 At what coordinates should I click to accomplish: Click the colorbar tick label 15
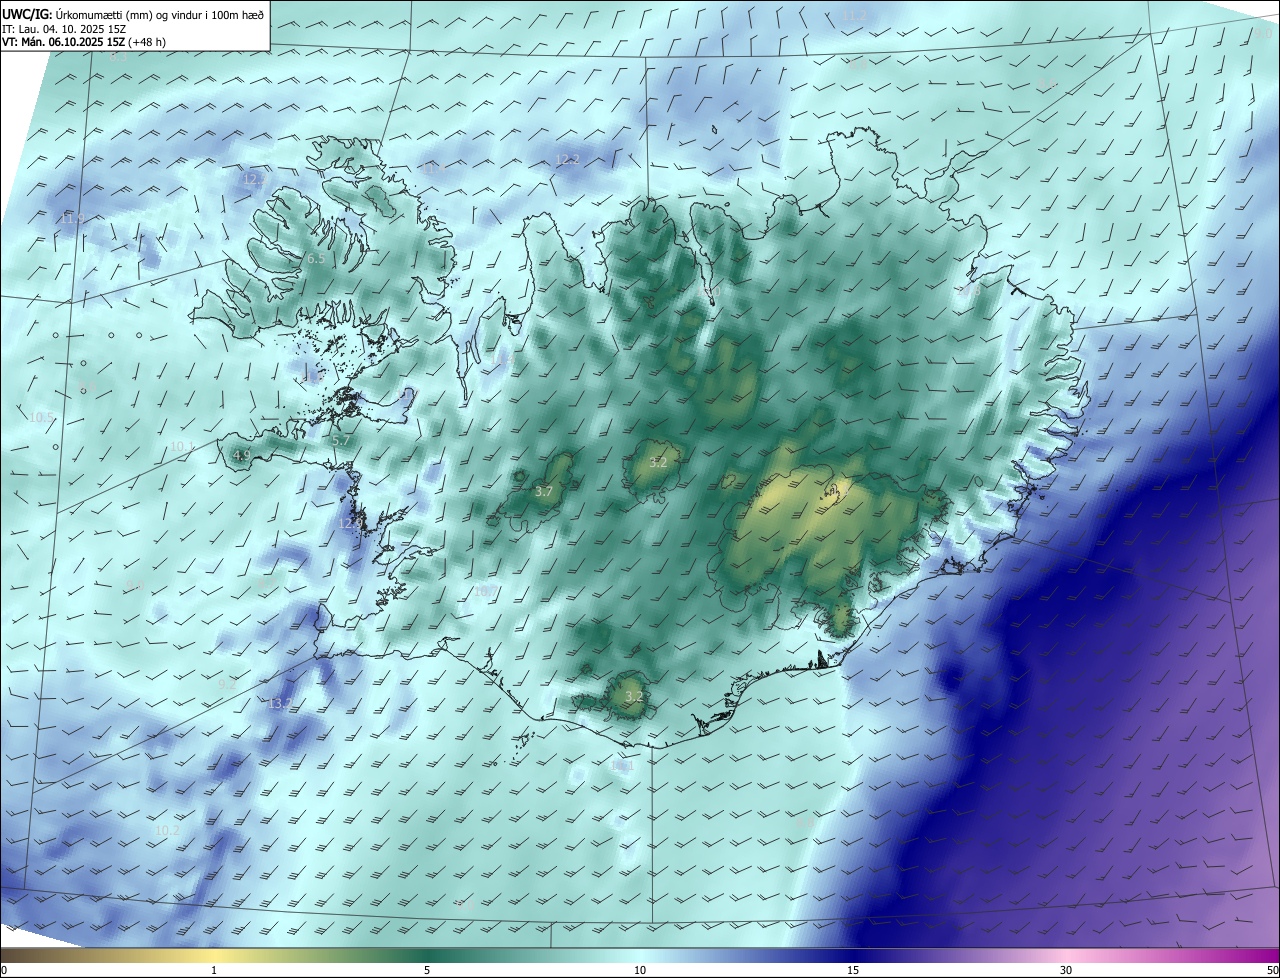pos(853,970)
